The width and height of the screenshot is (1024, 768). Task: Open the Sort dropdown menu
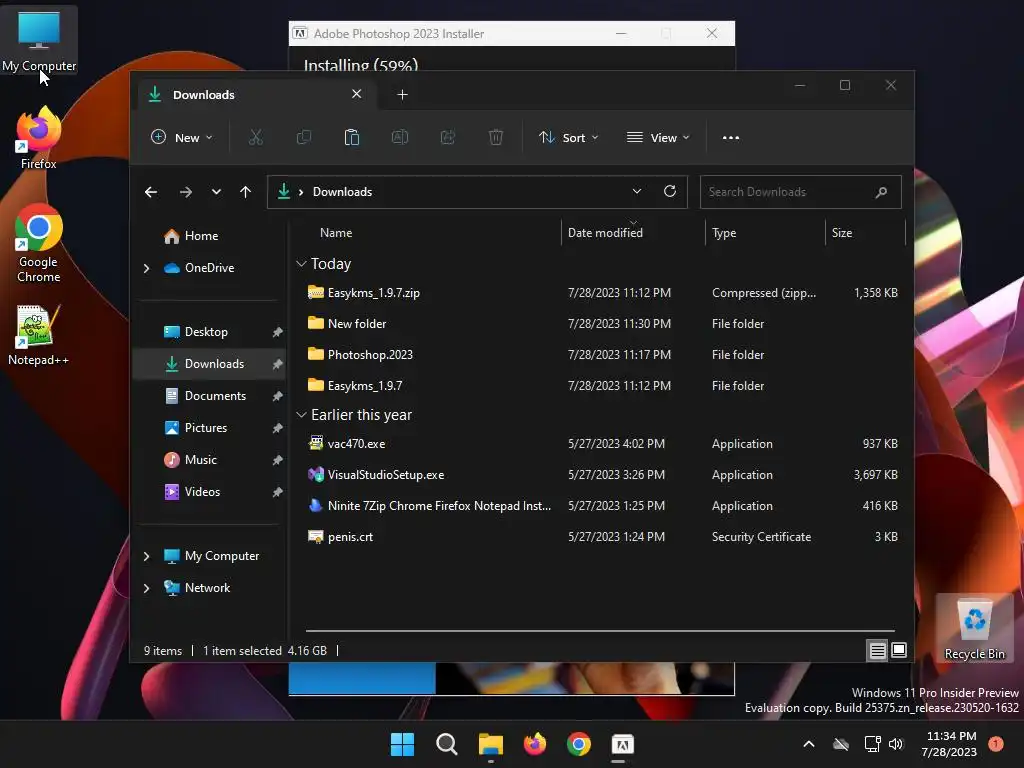click(568, 138)
